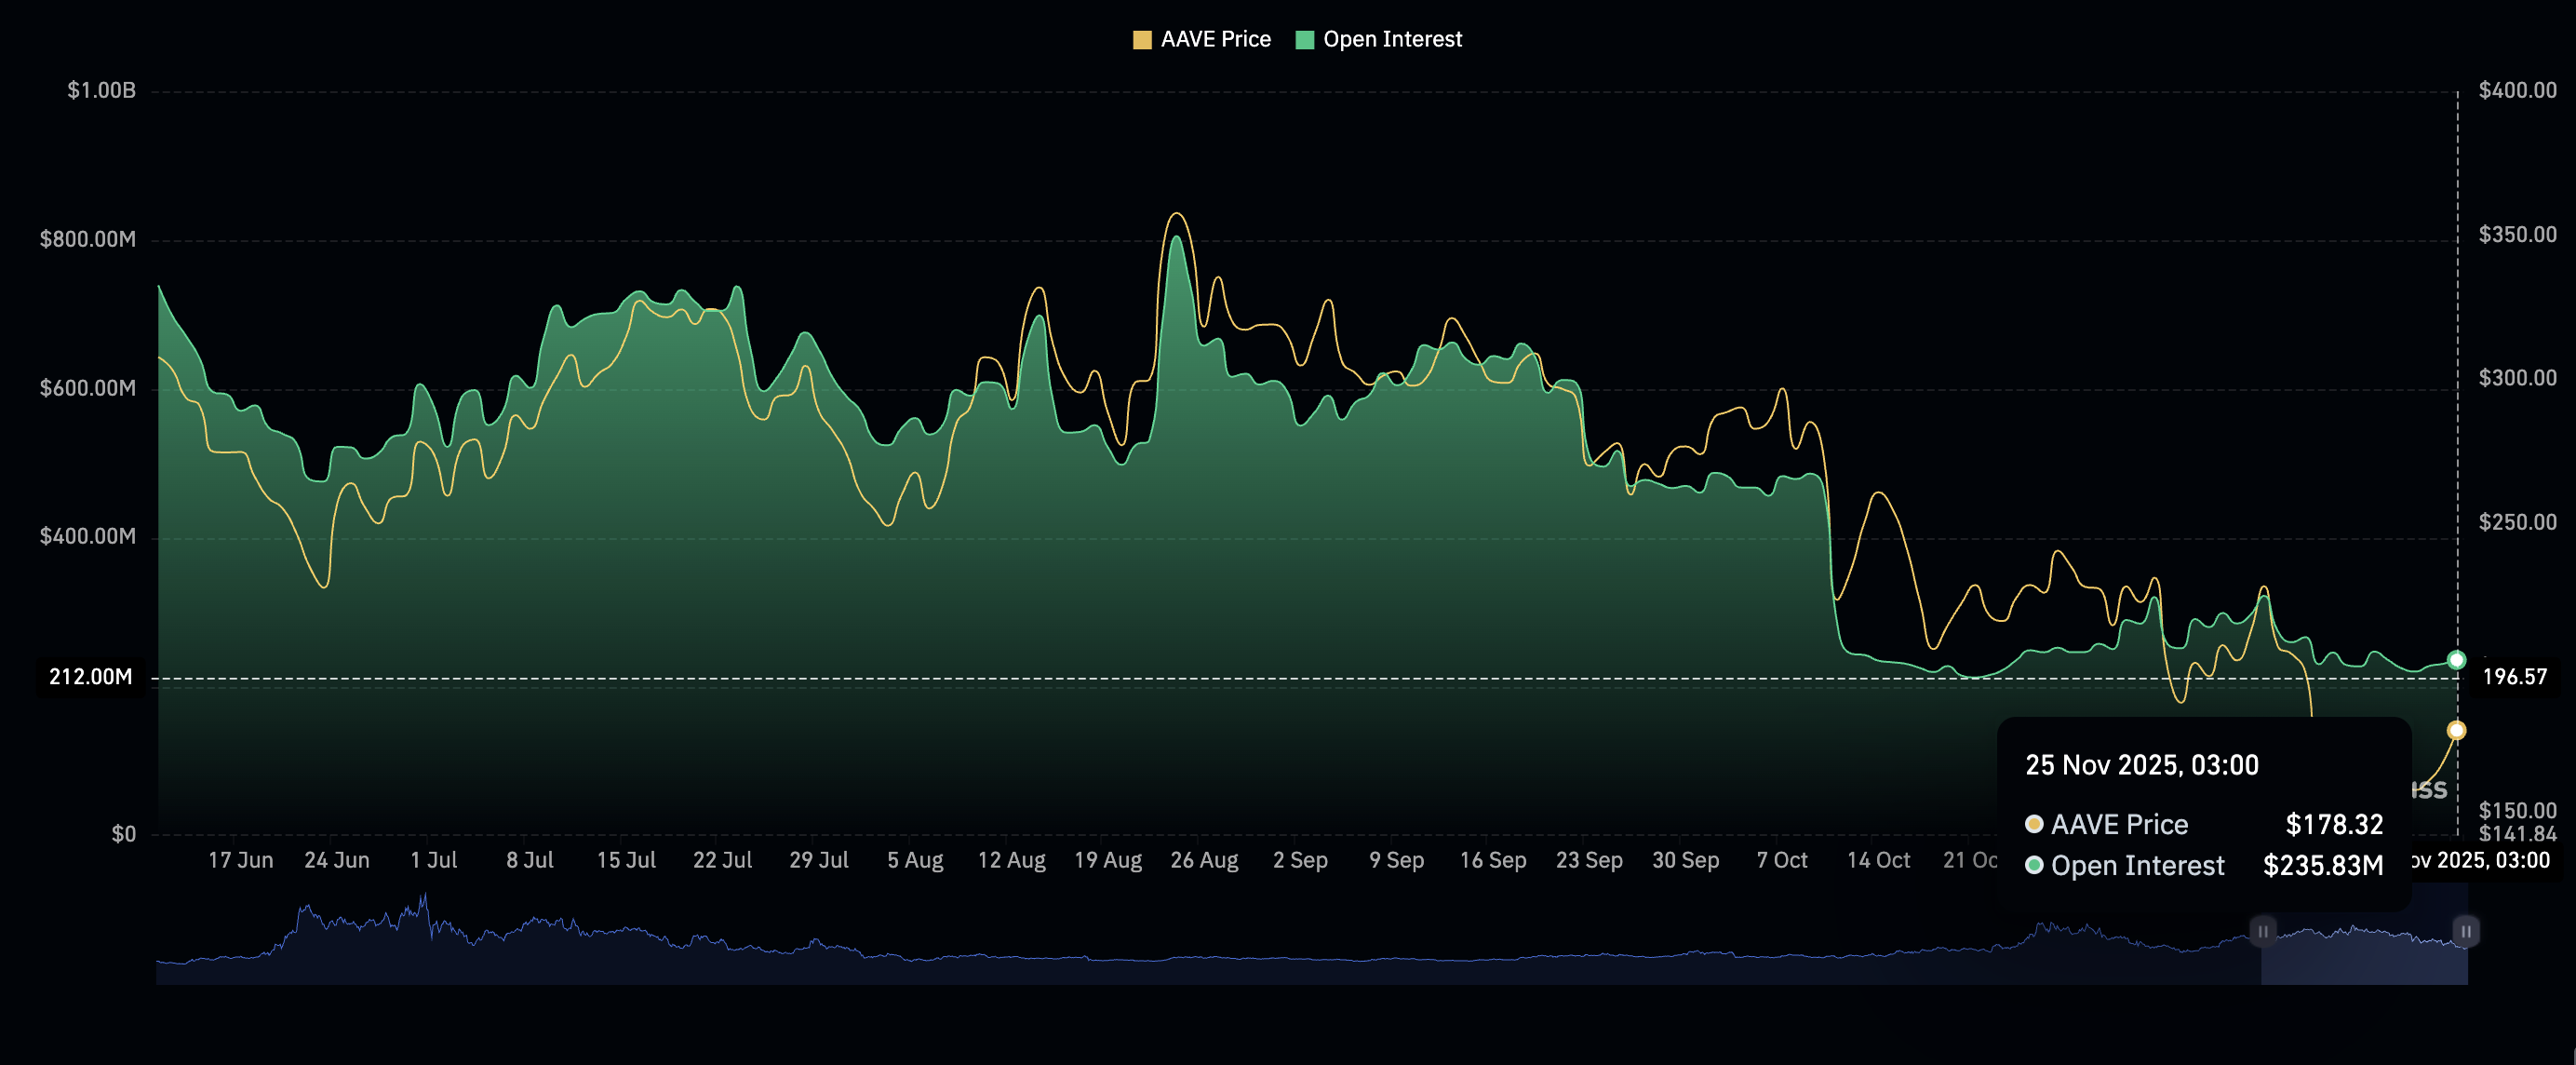Click the 17 Jun axis label
2576x1065 pixels.
[x=241, y=860]
